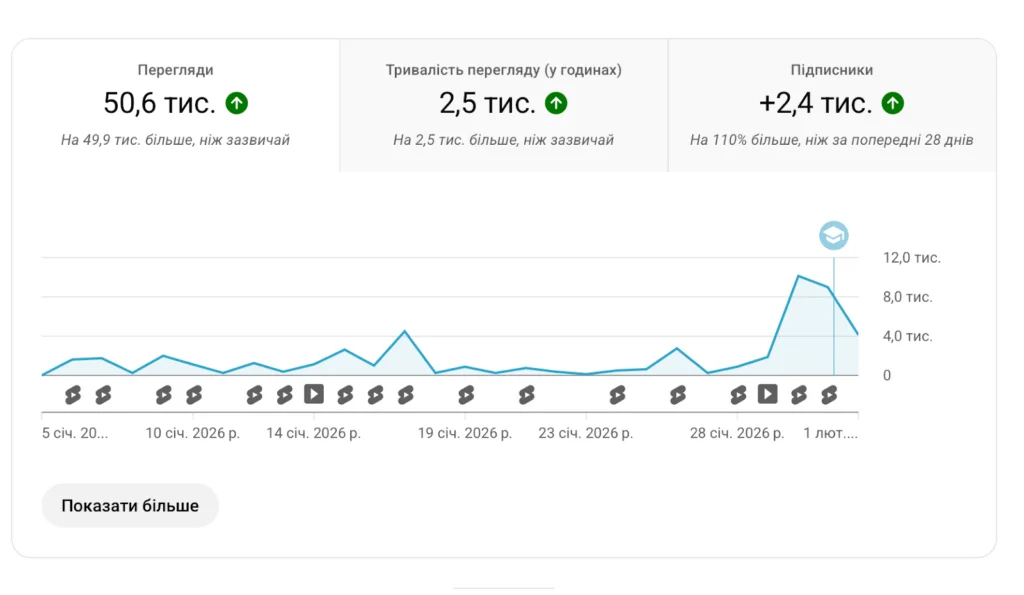Open the Тривалість перегляду (у годинах) tab
Viewport: 1024px width, 595px height.
point(504,105)
